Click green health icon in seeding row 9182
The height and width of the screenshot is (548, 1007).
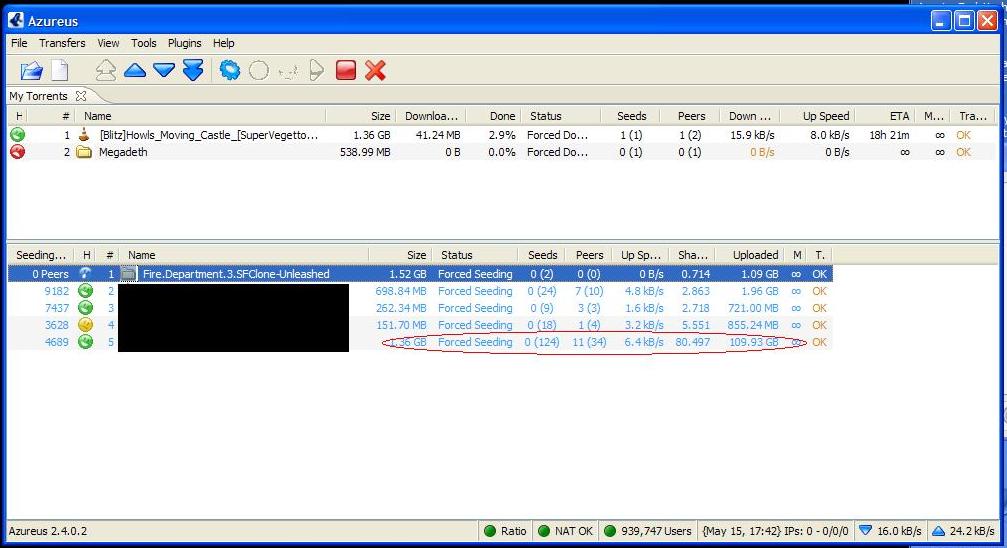(x=85, y=291)
